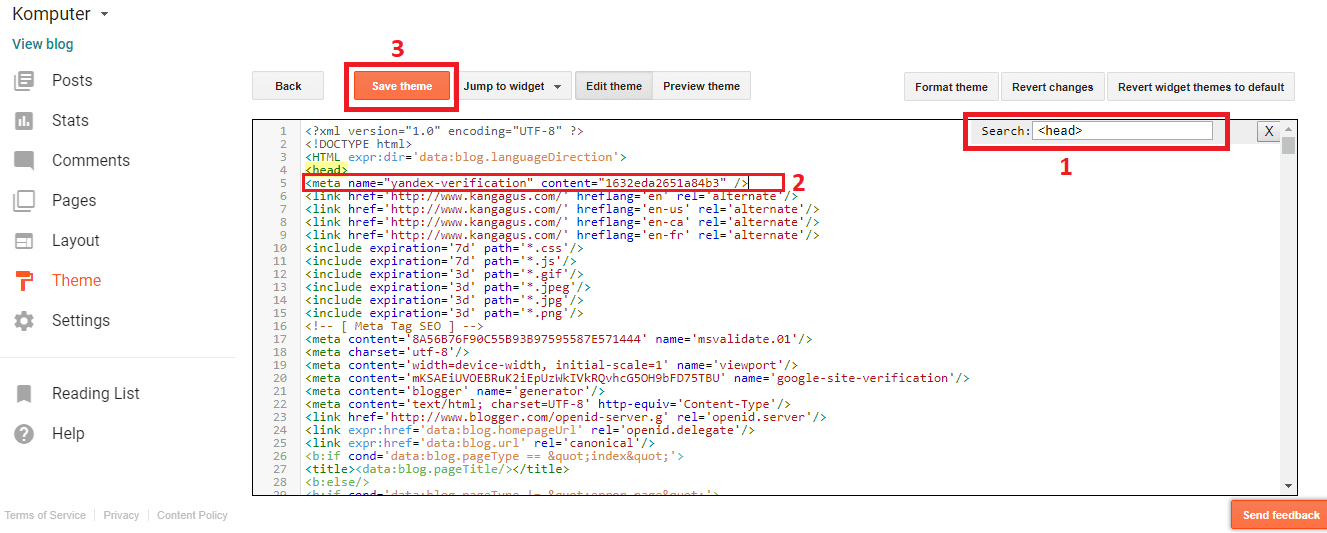1327x533 pixels.
Task: Go to the Stats section
Action: pyautogui.click(x=70, y=120)
